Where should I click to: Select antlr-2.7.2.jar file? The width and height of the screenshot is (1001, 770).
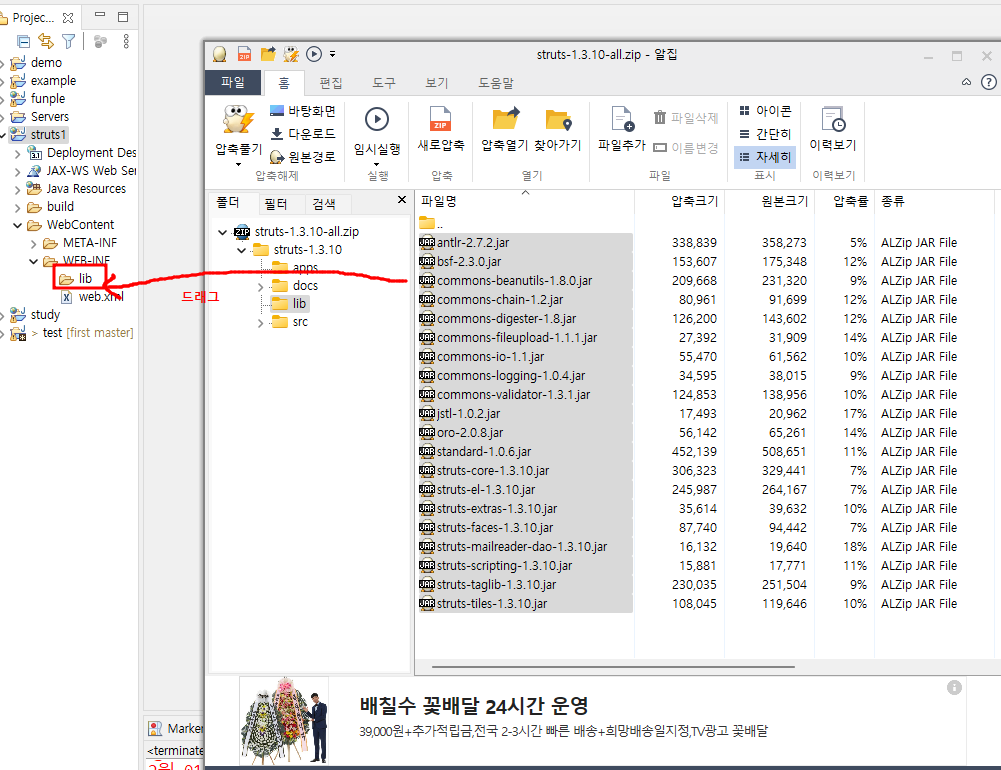[525, 243]
